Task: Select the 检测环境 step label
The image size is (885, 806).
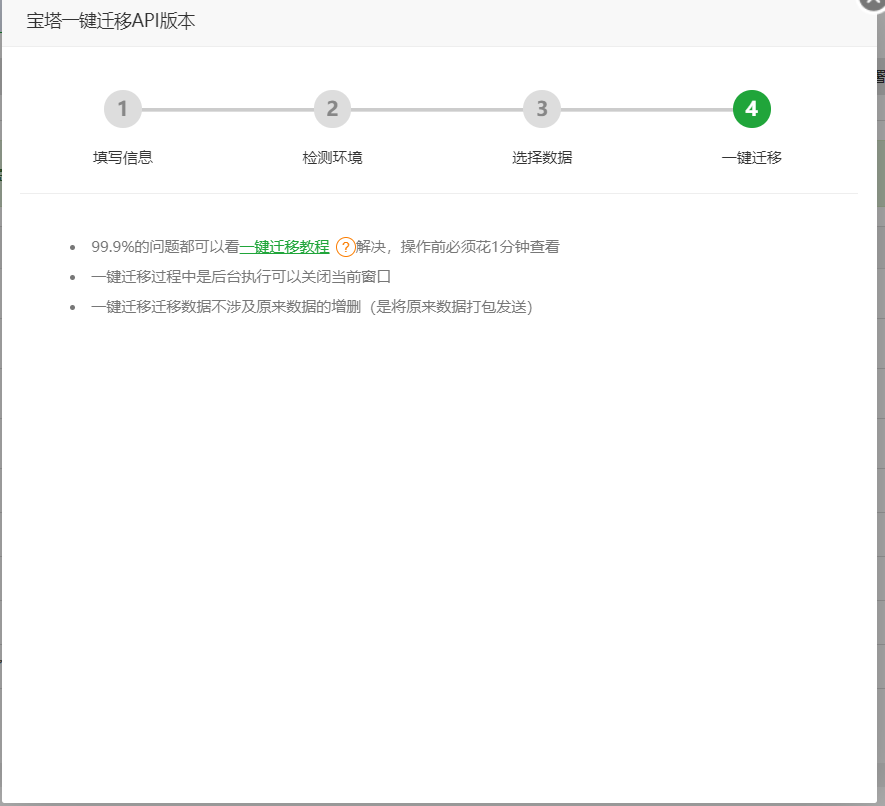Action: (x=332, y=157)
